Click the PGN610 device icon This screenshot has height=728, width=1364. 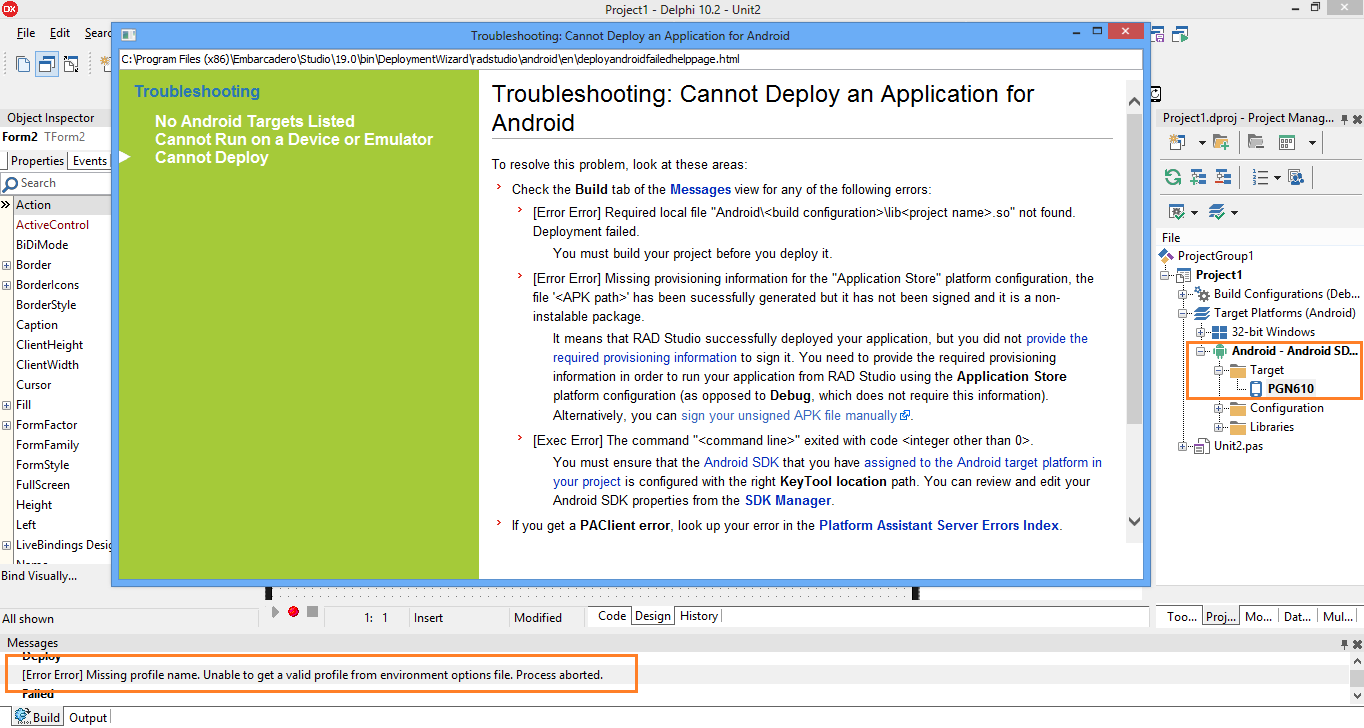[x=1256, y=389]
